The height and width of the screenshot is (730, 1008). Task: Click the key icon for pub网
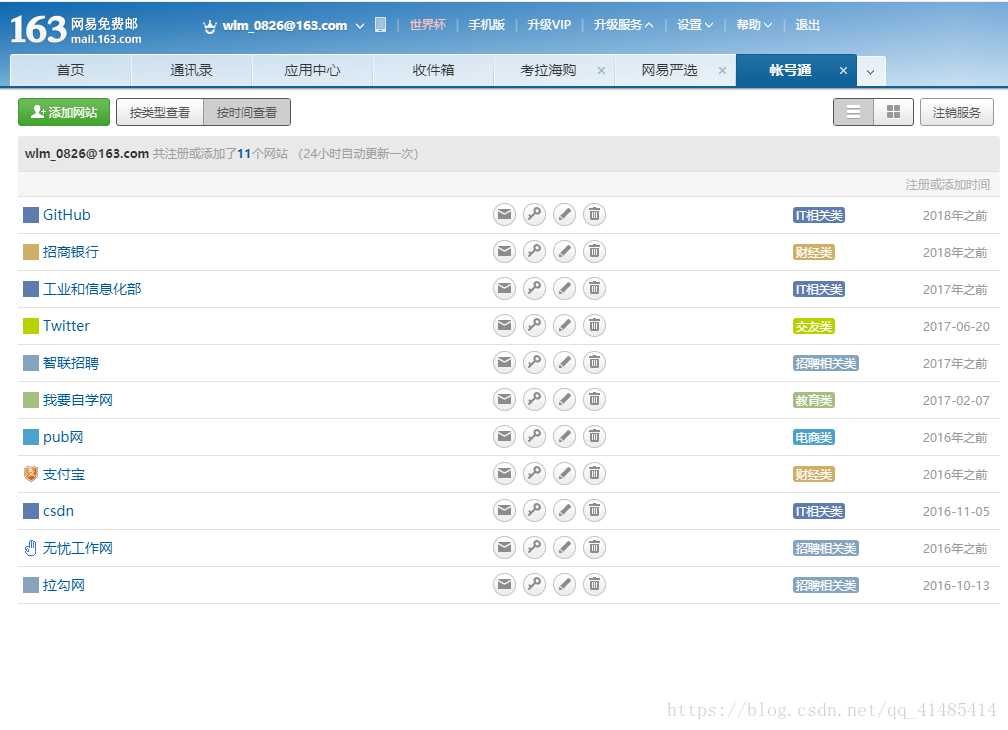pos(534,436)
